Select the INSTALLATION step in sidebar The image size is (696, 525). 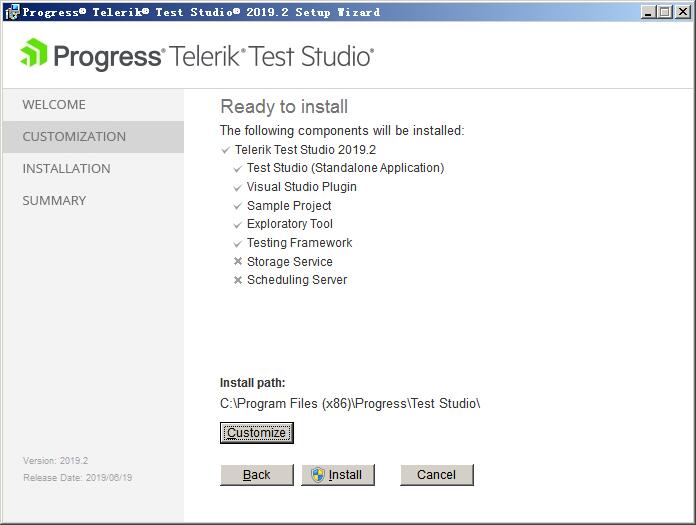(x=93, y=169)
